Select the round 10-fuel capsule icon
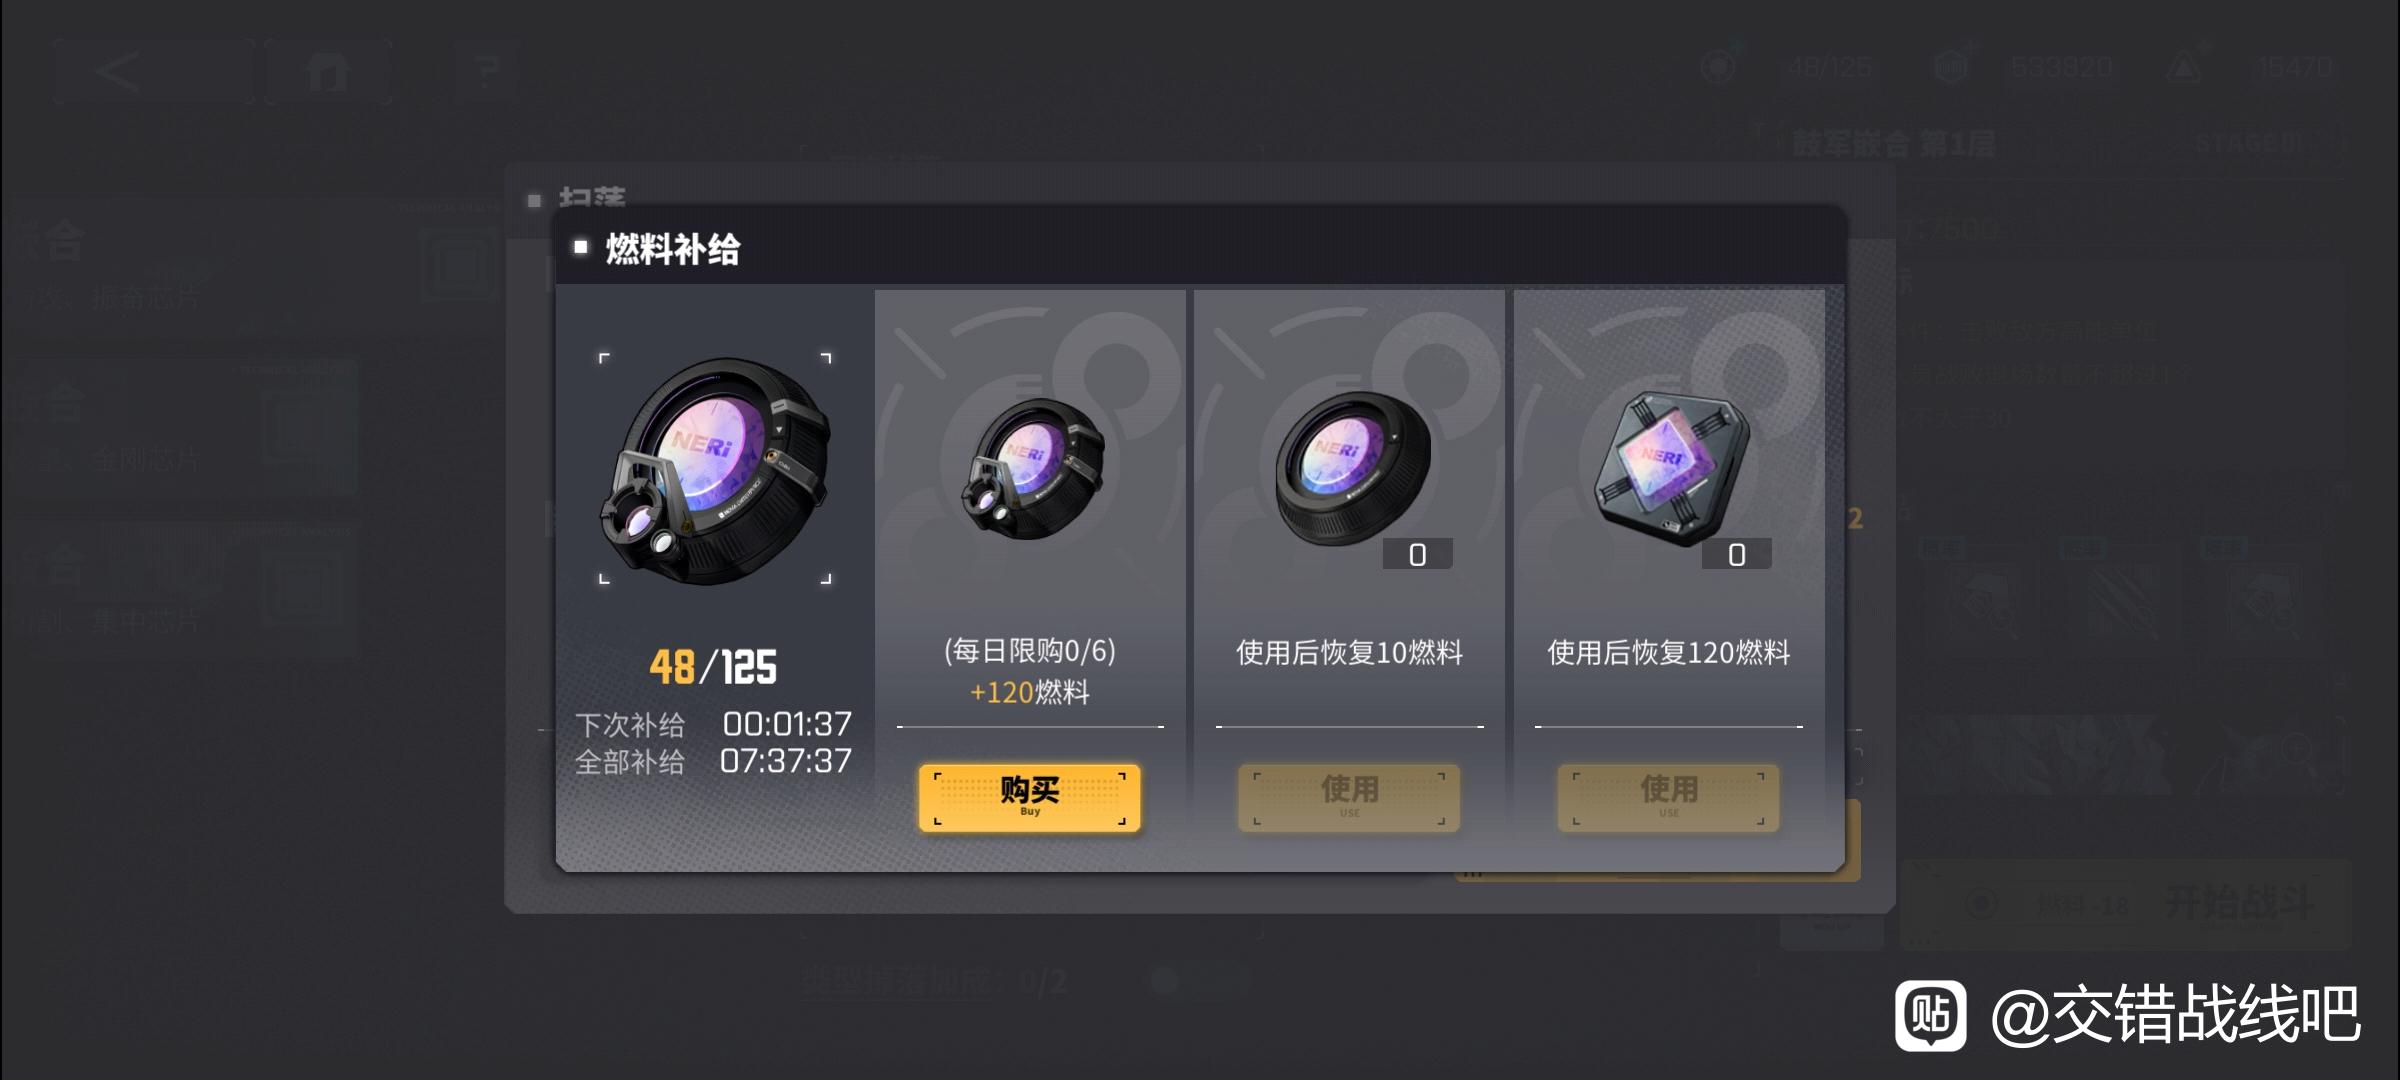 click(1352, 467)
